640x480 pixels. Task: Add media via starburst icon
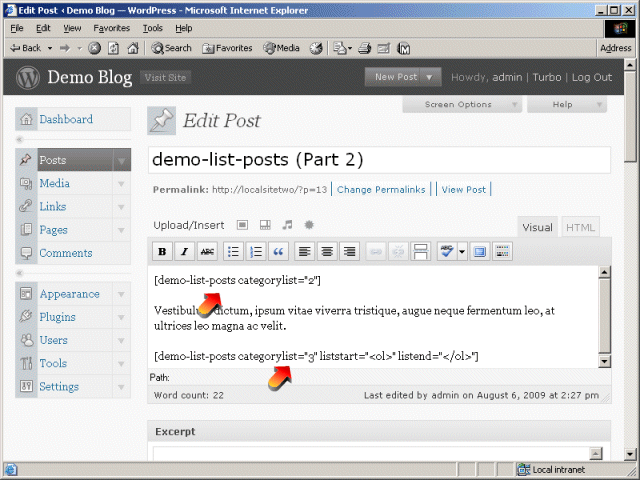pos(309,225)
